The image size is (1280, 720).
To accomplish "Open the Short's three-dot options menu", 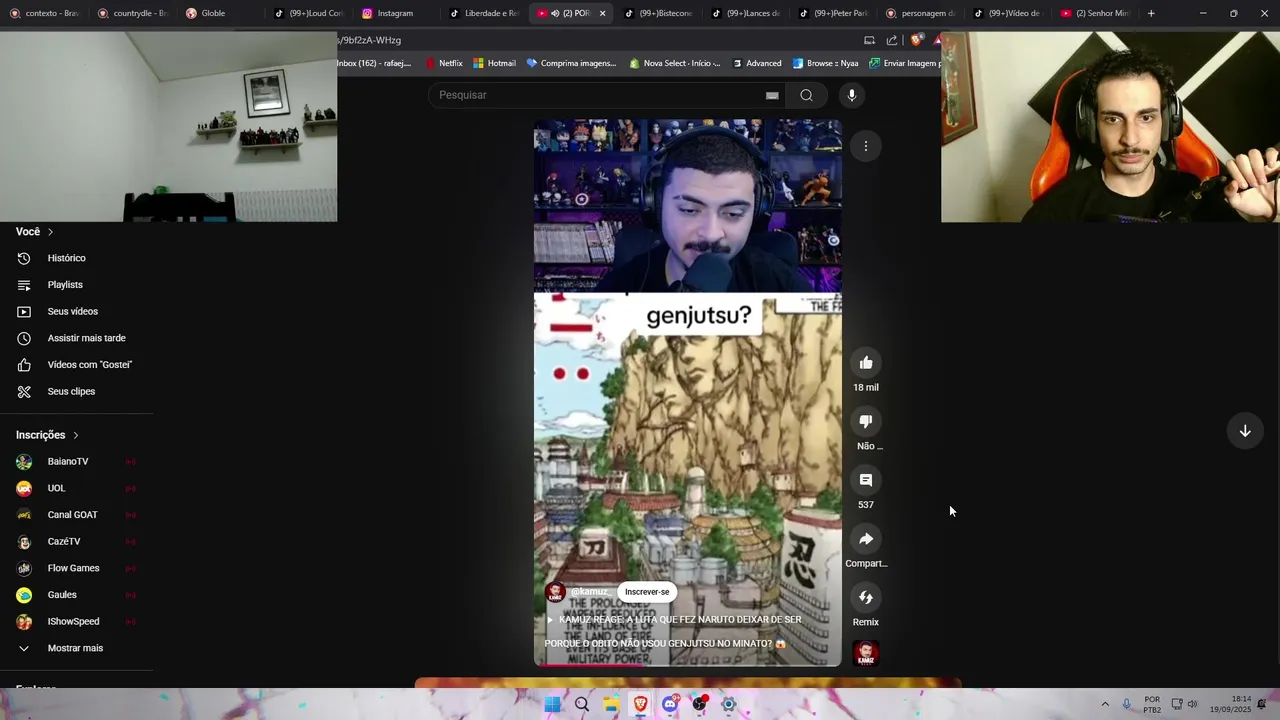I will [866, 146].
